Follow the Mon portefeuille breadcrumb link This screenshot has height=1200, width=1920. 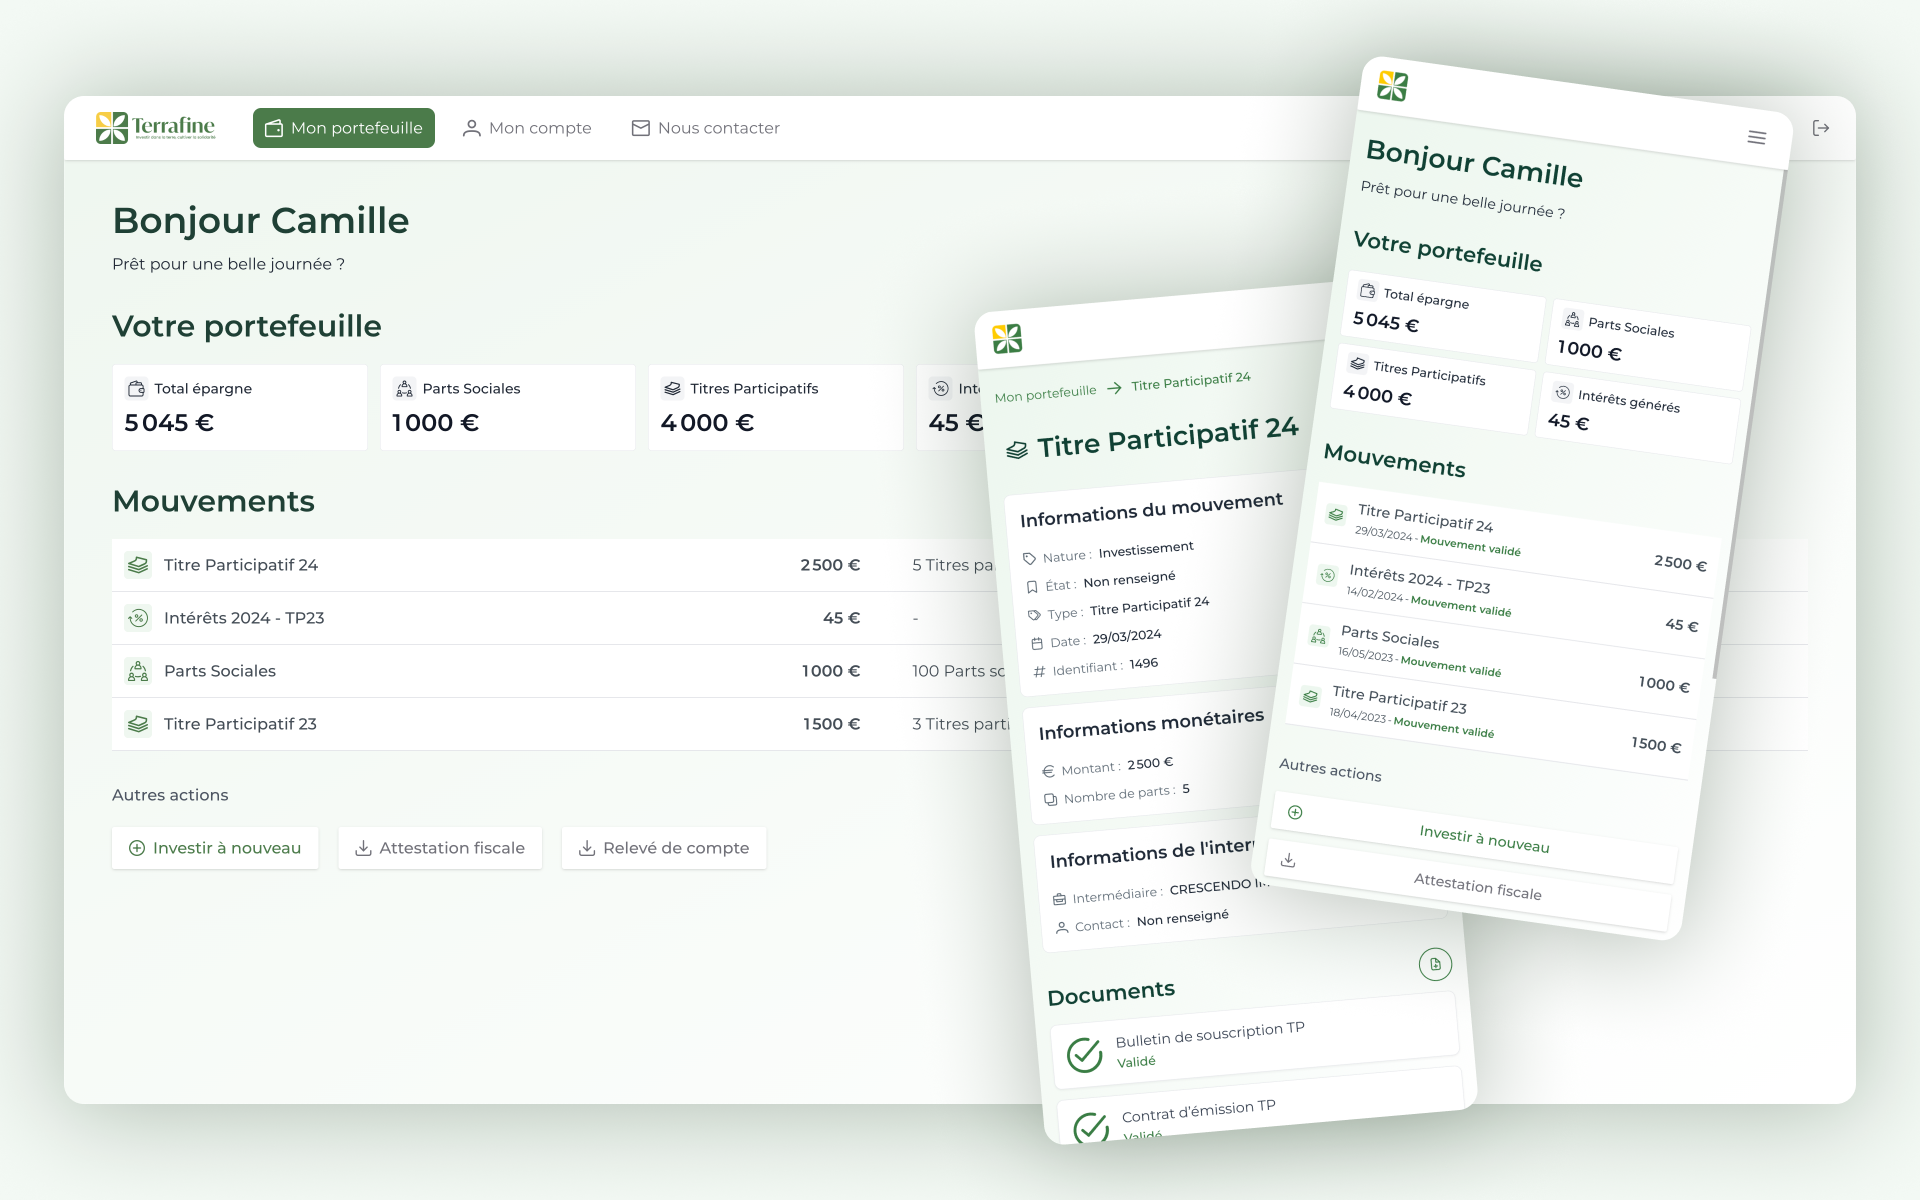click(x=1045, y=394)
